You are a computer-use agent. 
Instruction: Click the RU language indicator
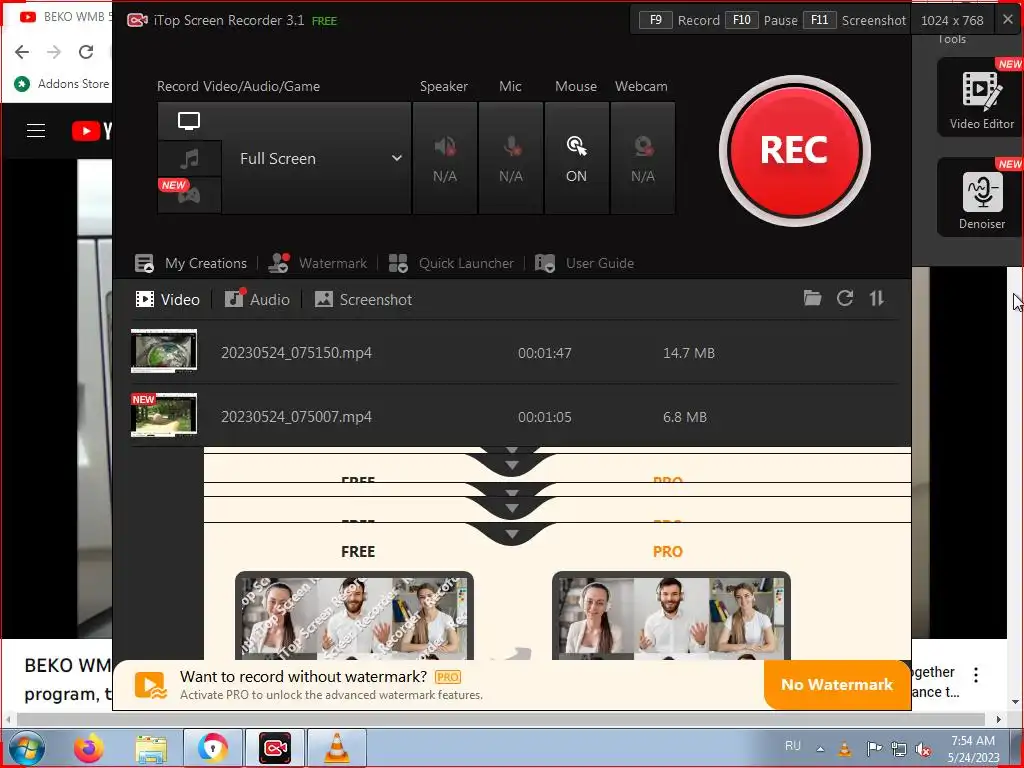[x=793, y=746]
